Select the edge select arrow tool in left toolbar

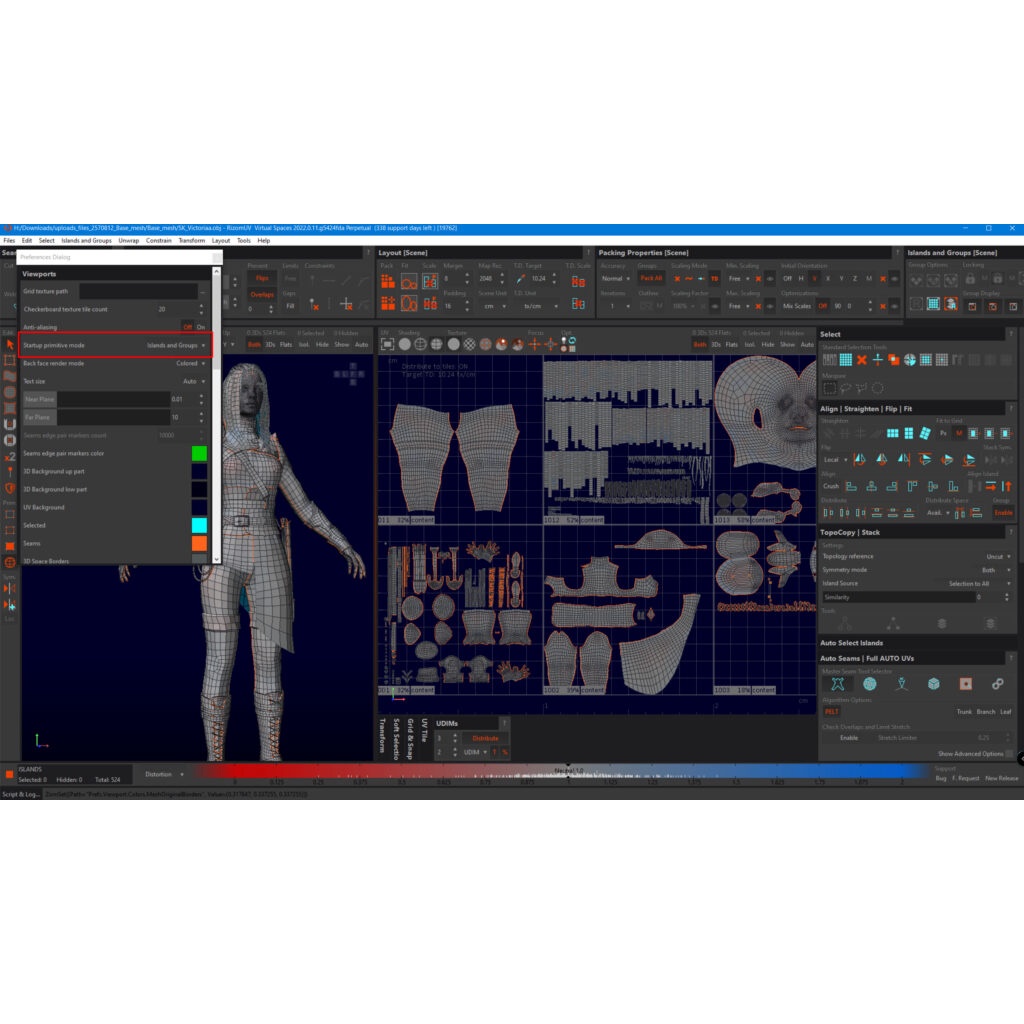pos(10,345)
